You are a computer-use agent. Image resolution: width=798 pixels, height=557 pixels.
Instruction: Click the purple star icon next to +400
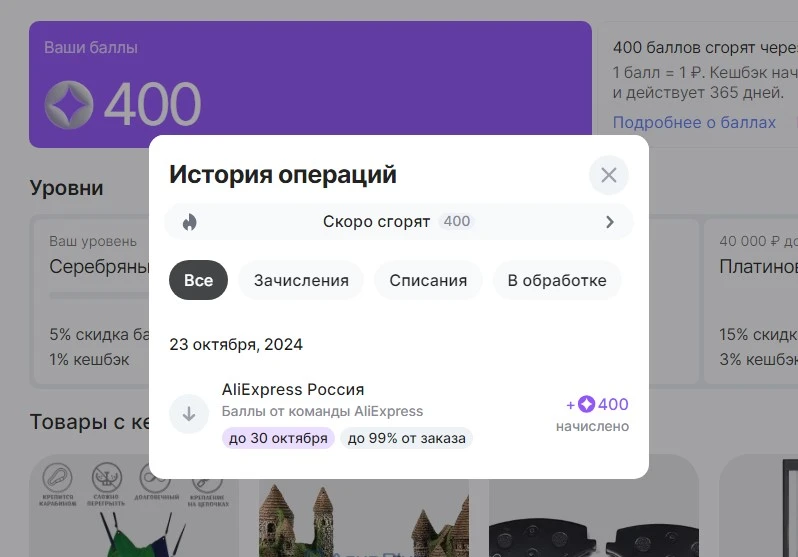point(586,404)
